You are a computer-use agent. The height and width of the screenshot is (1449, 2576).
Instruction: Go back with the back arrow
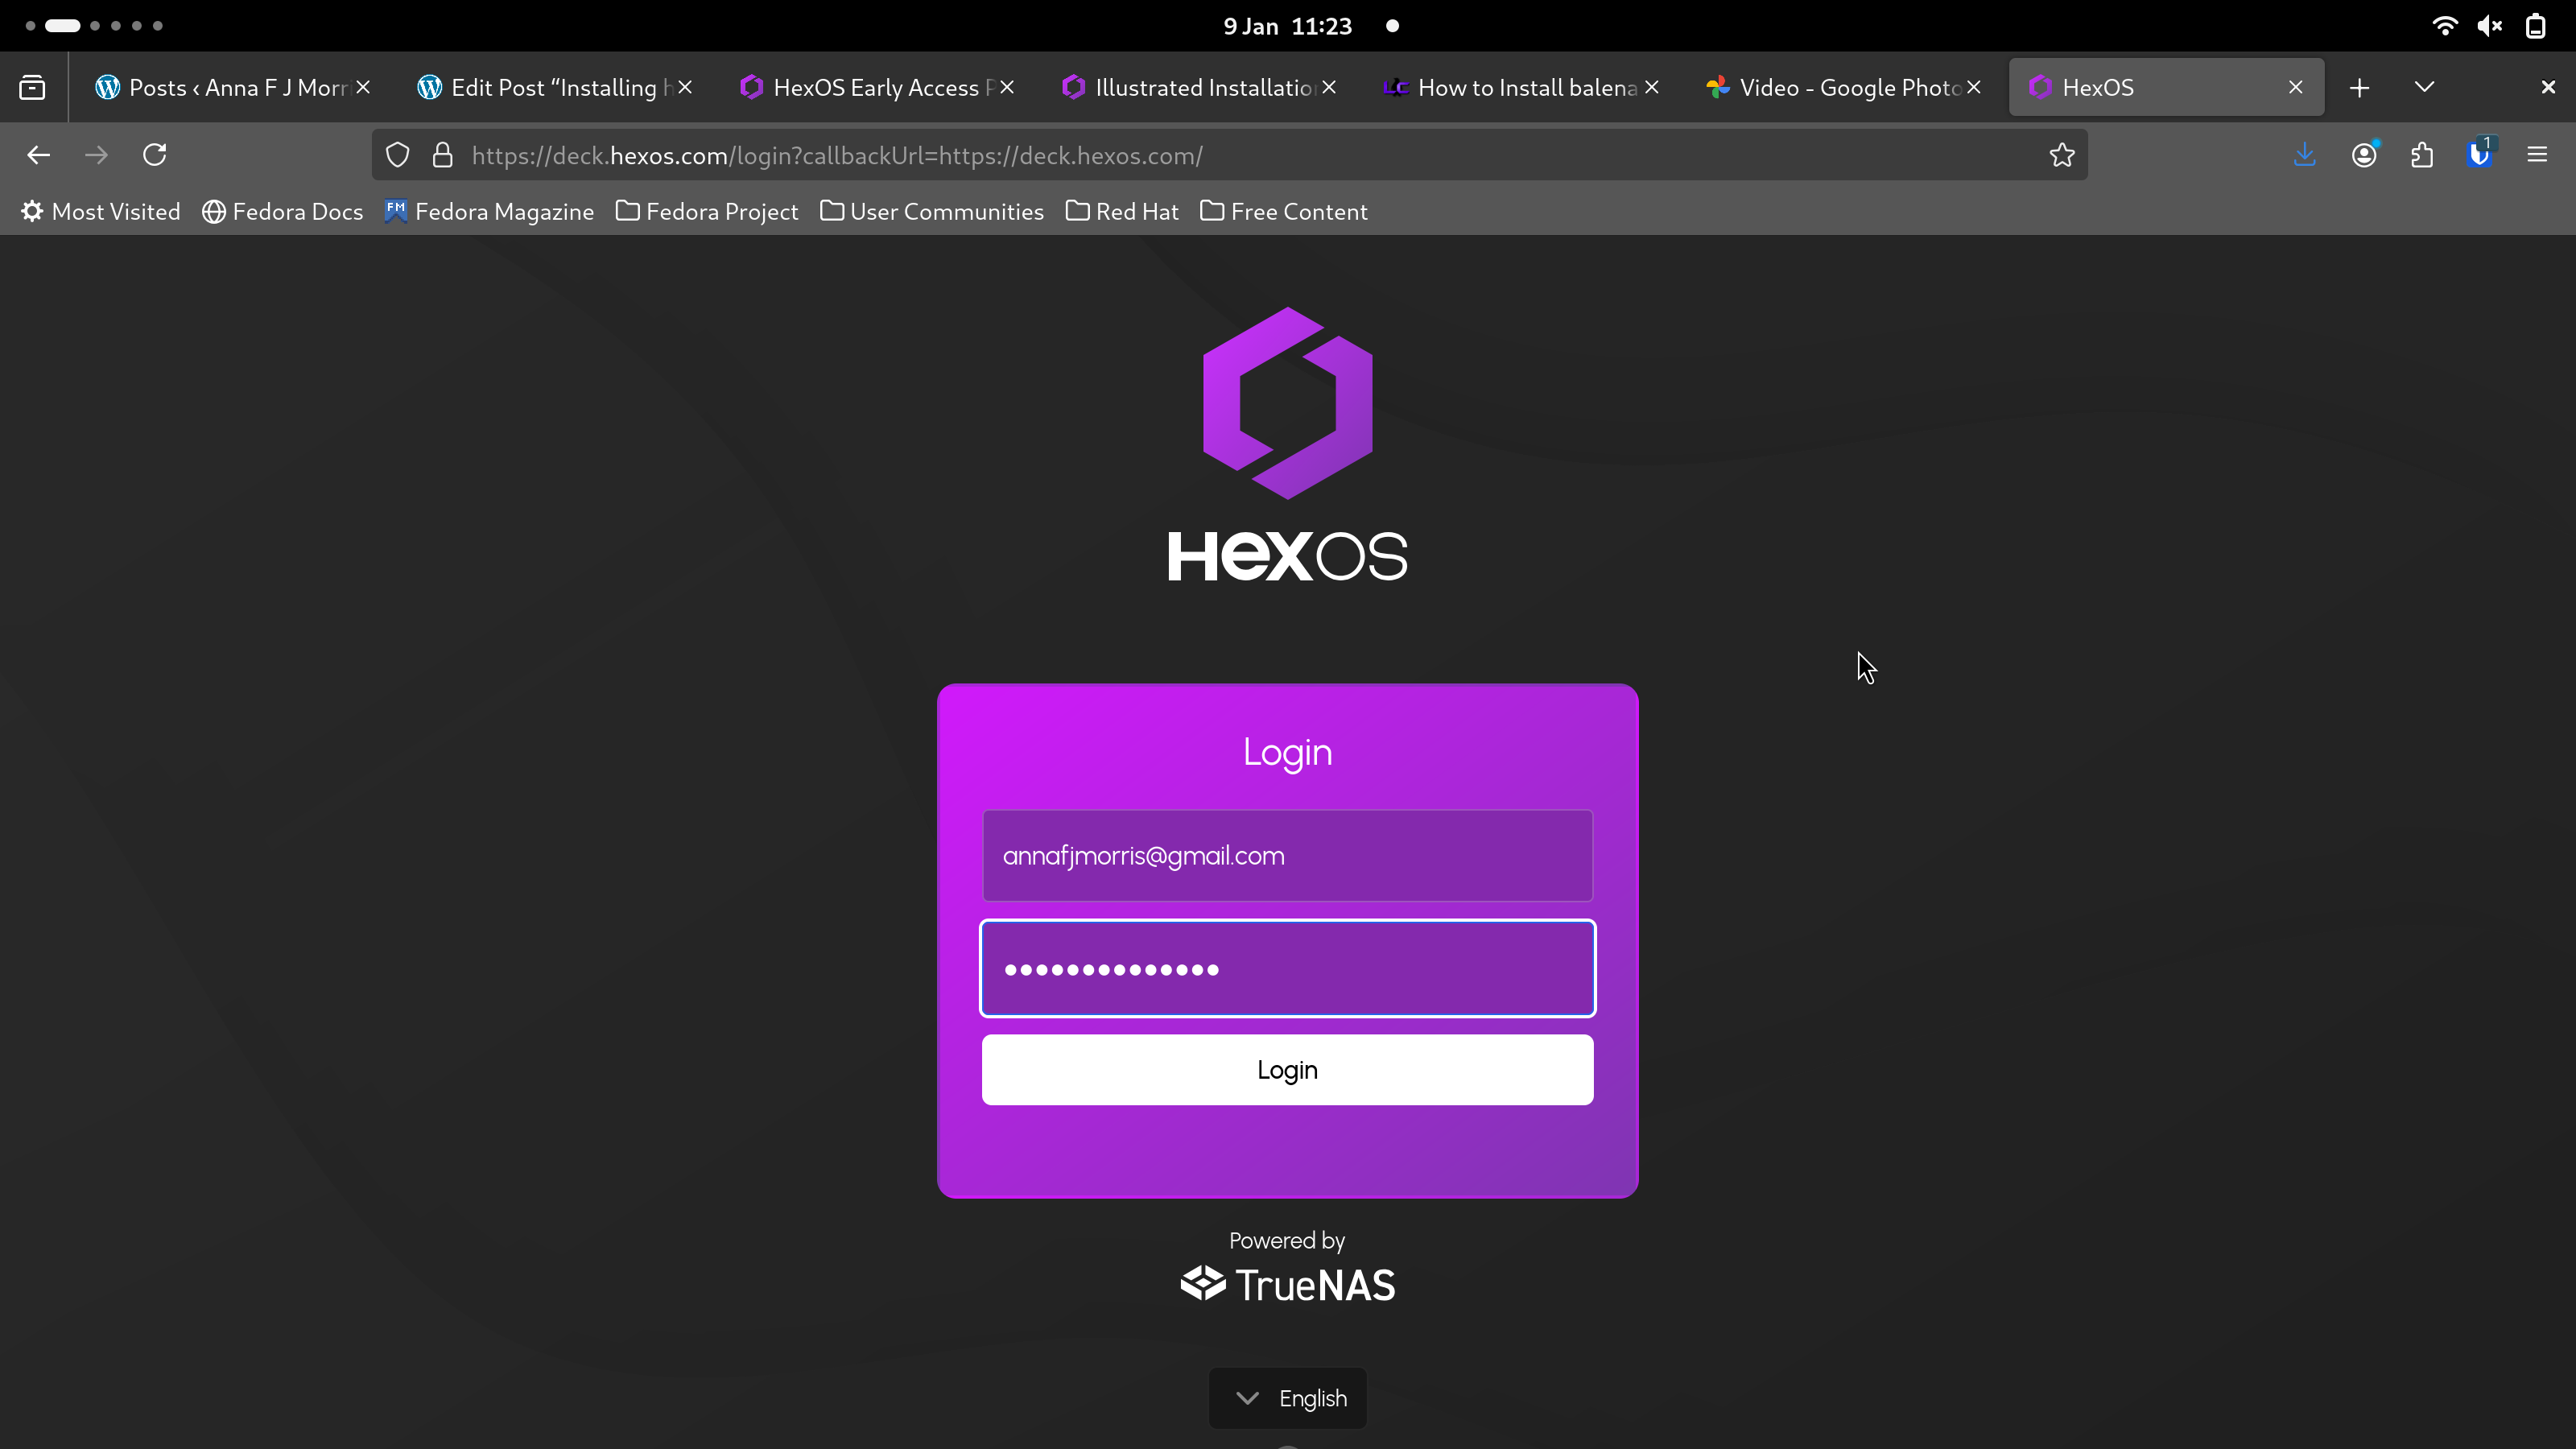point(38,155)
